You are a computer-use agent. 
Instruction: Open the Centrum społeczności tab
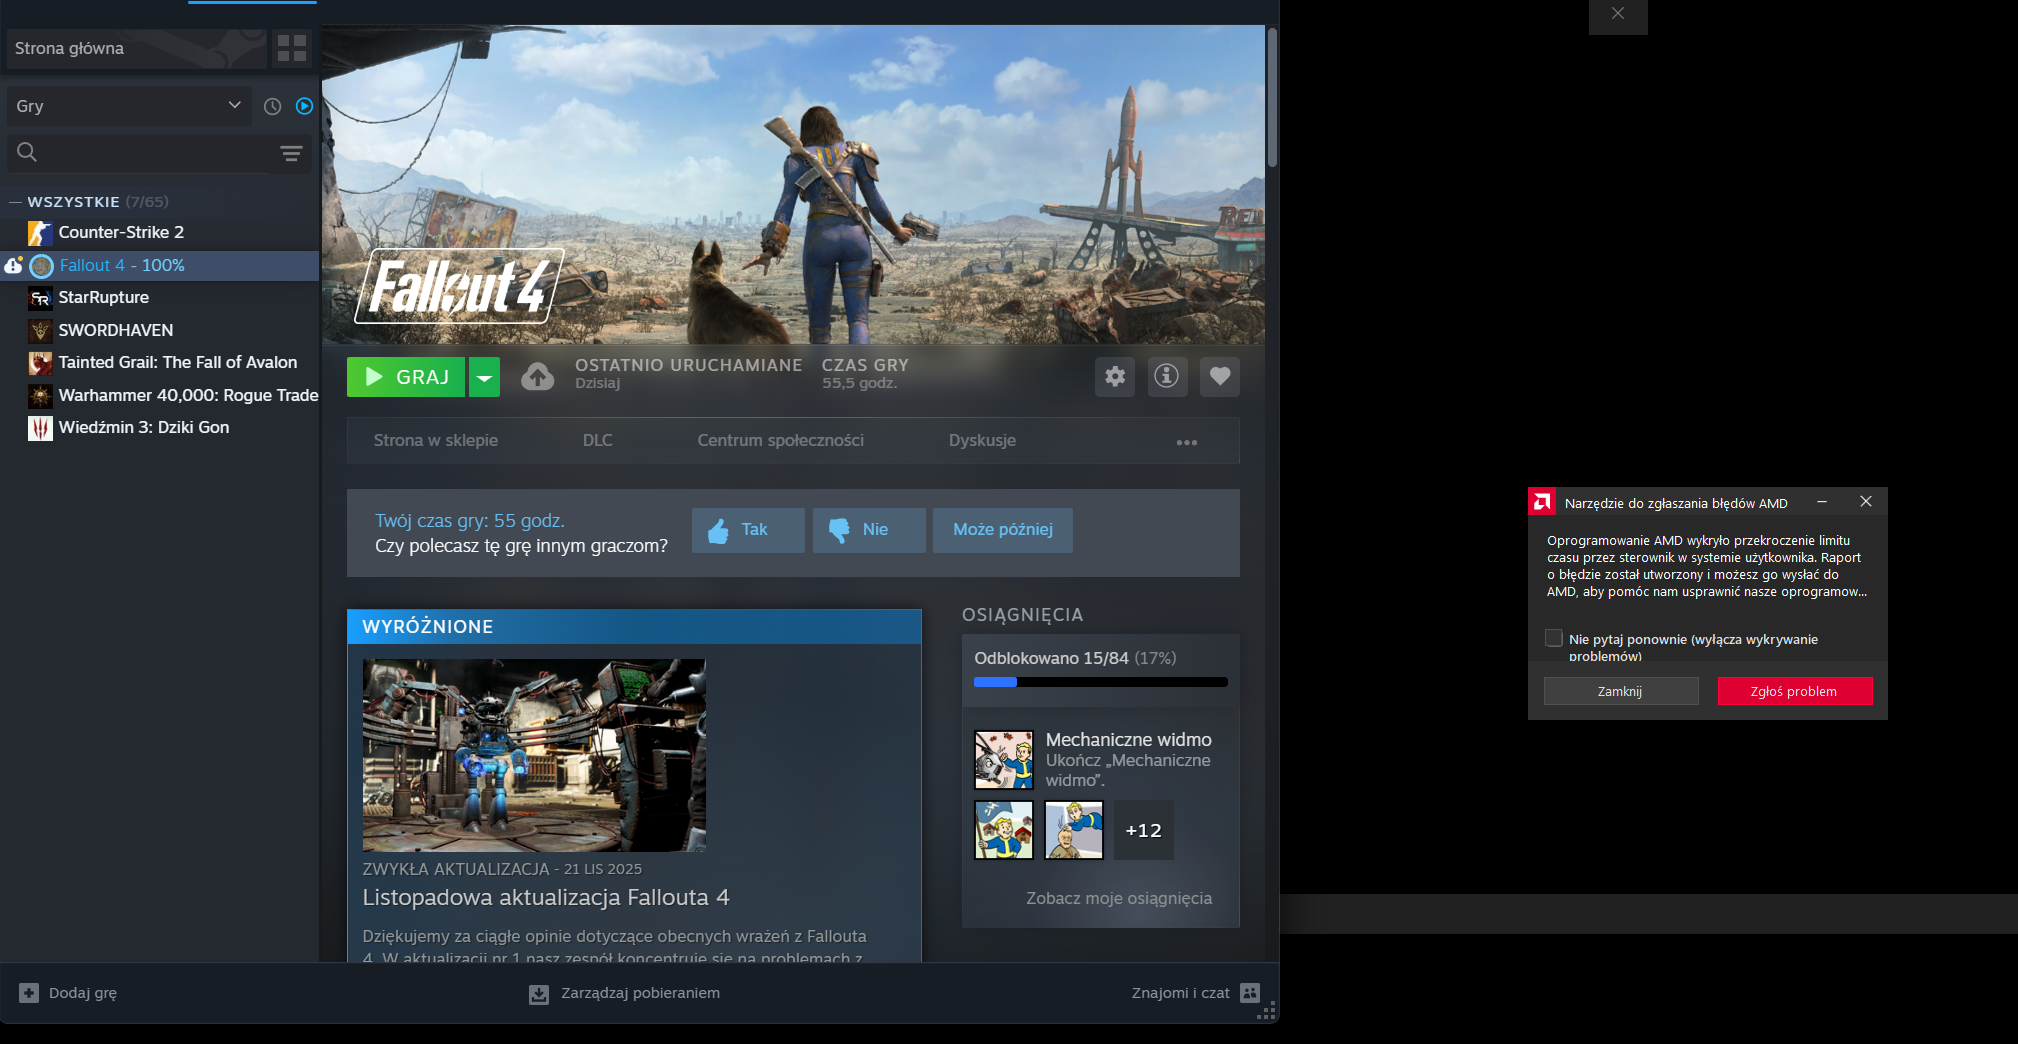(781, 441)
